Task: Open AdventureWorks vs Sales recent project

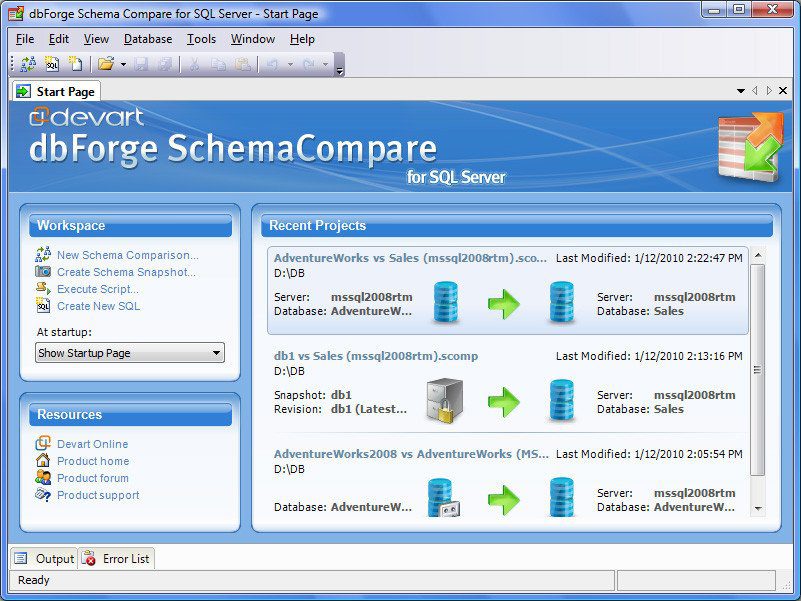Action: point(508,290)
